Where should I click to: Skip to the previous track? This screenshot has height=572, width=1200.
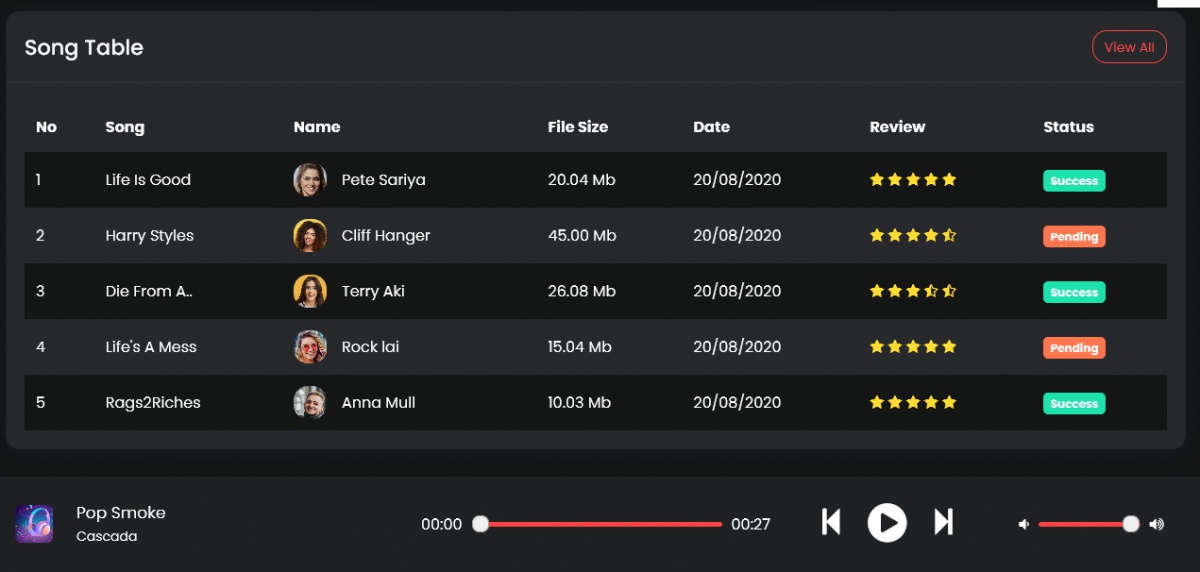[x=831, y=522]
